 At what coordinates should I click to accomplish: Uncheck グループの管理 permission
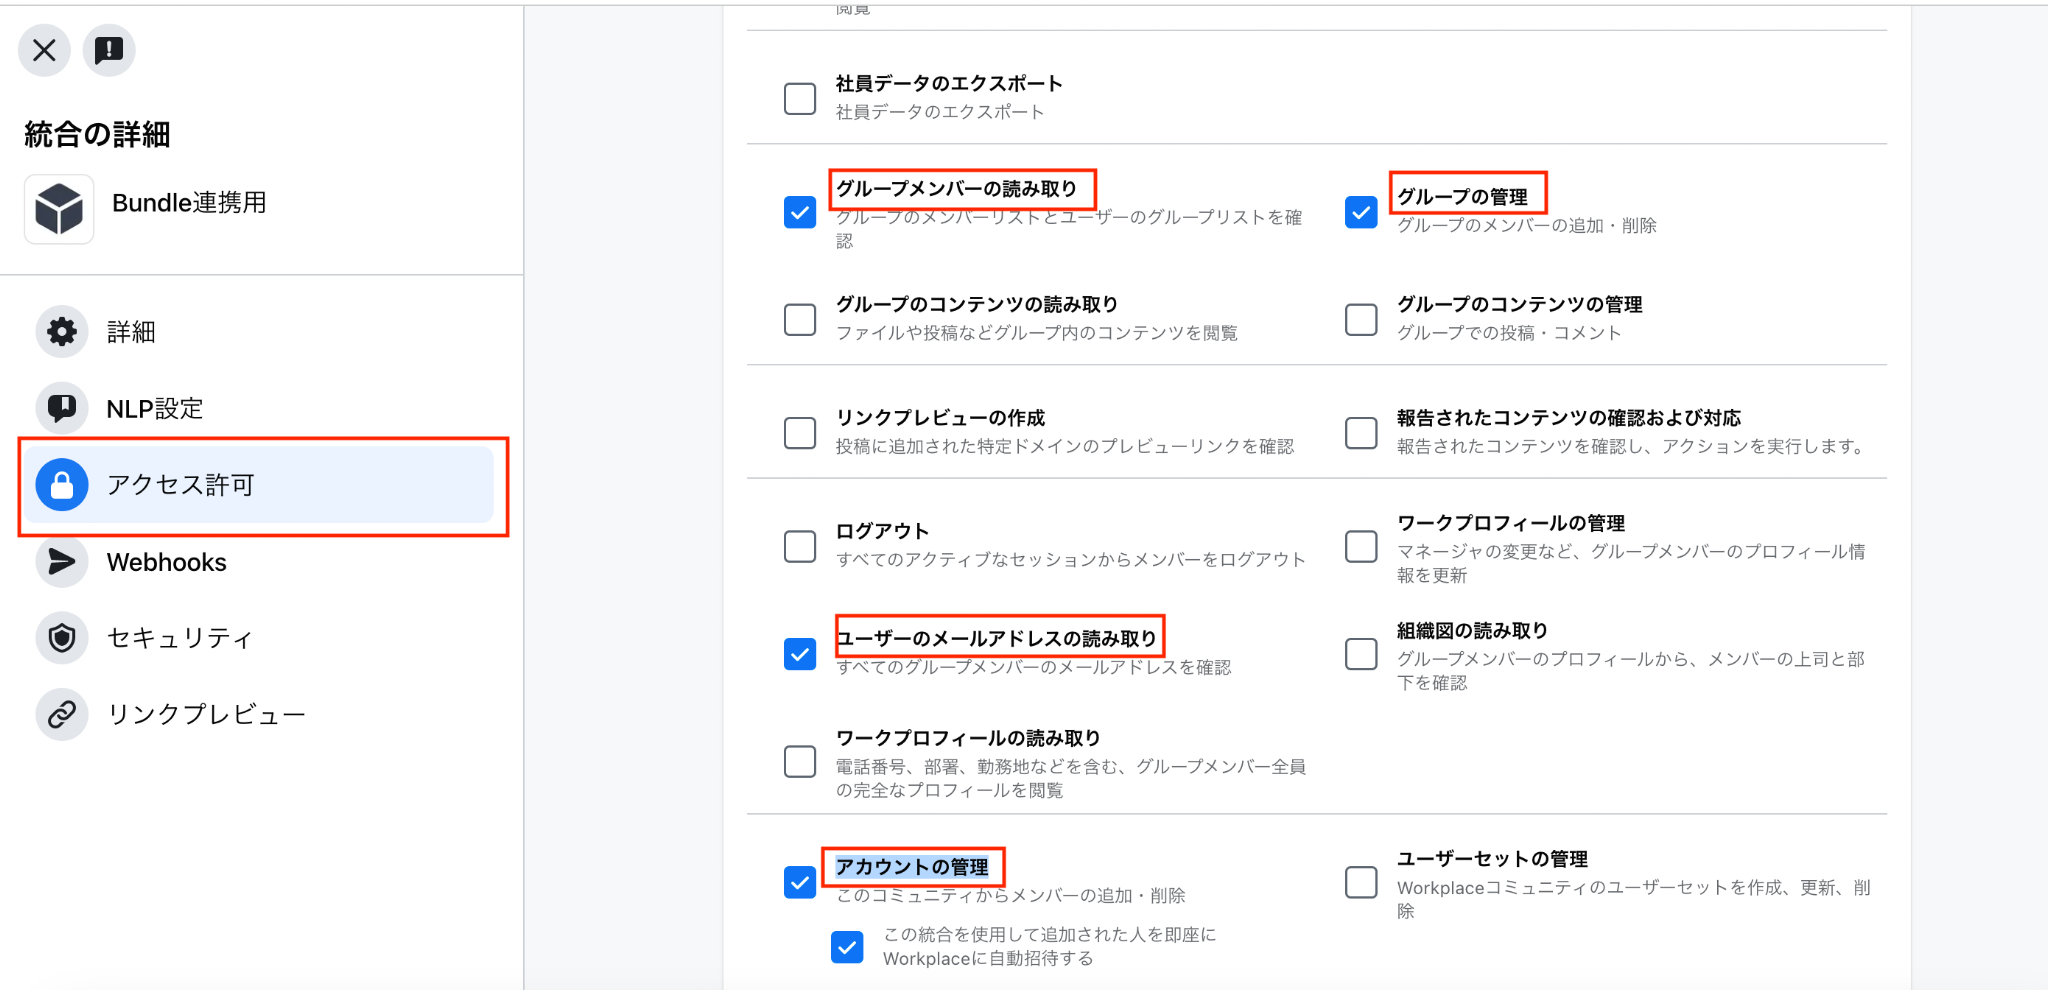click(x=1361, y=212)
